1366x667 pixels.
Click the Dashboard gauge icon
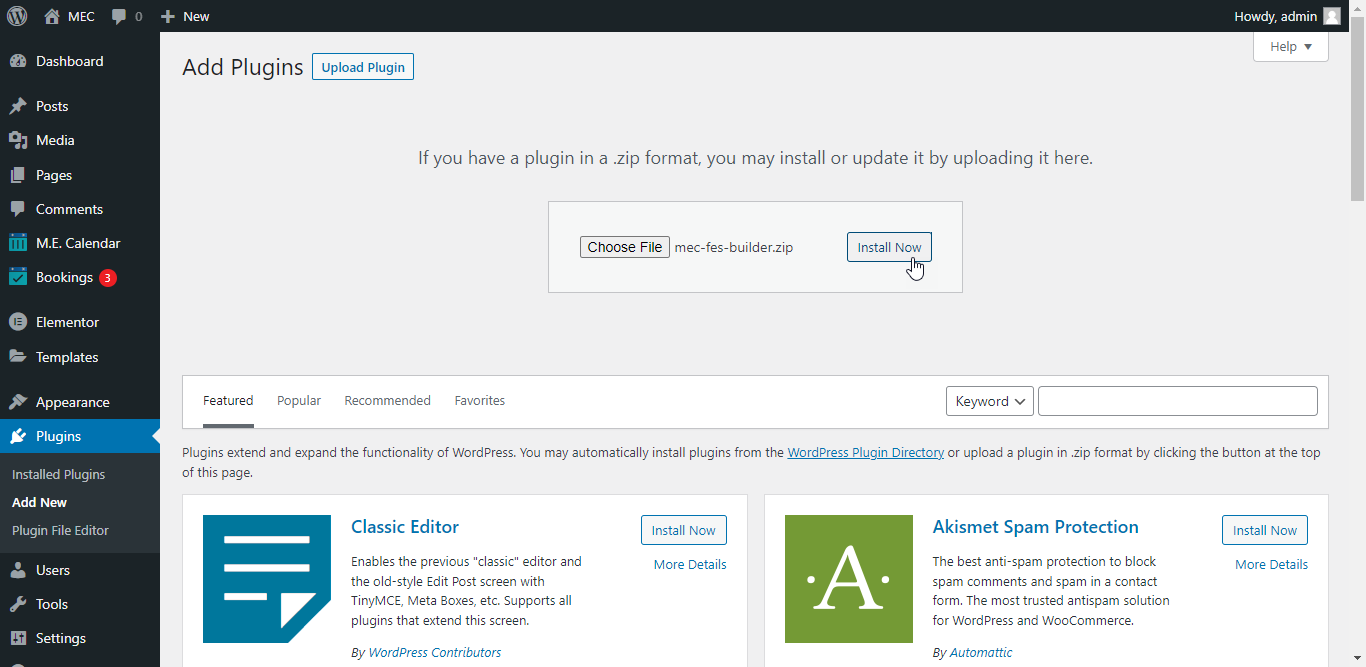point(18,61)
